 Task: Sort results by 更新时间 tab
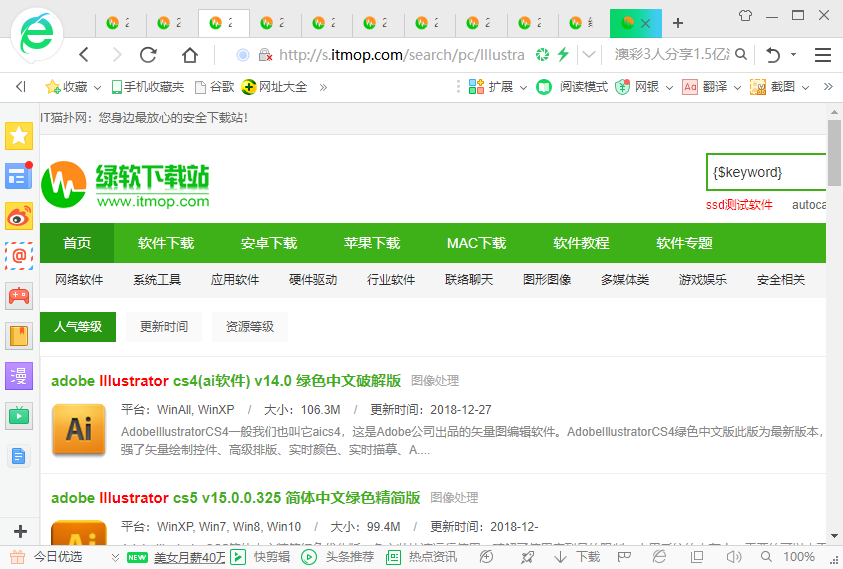pos(164,326)
